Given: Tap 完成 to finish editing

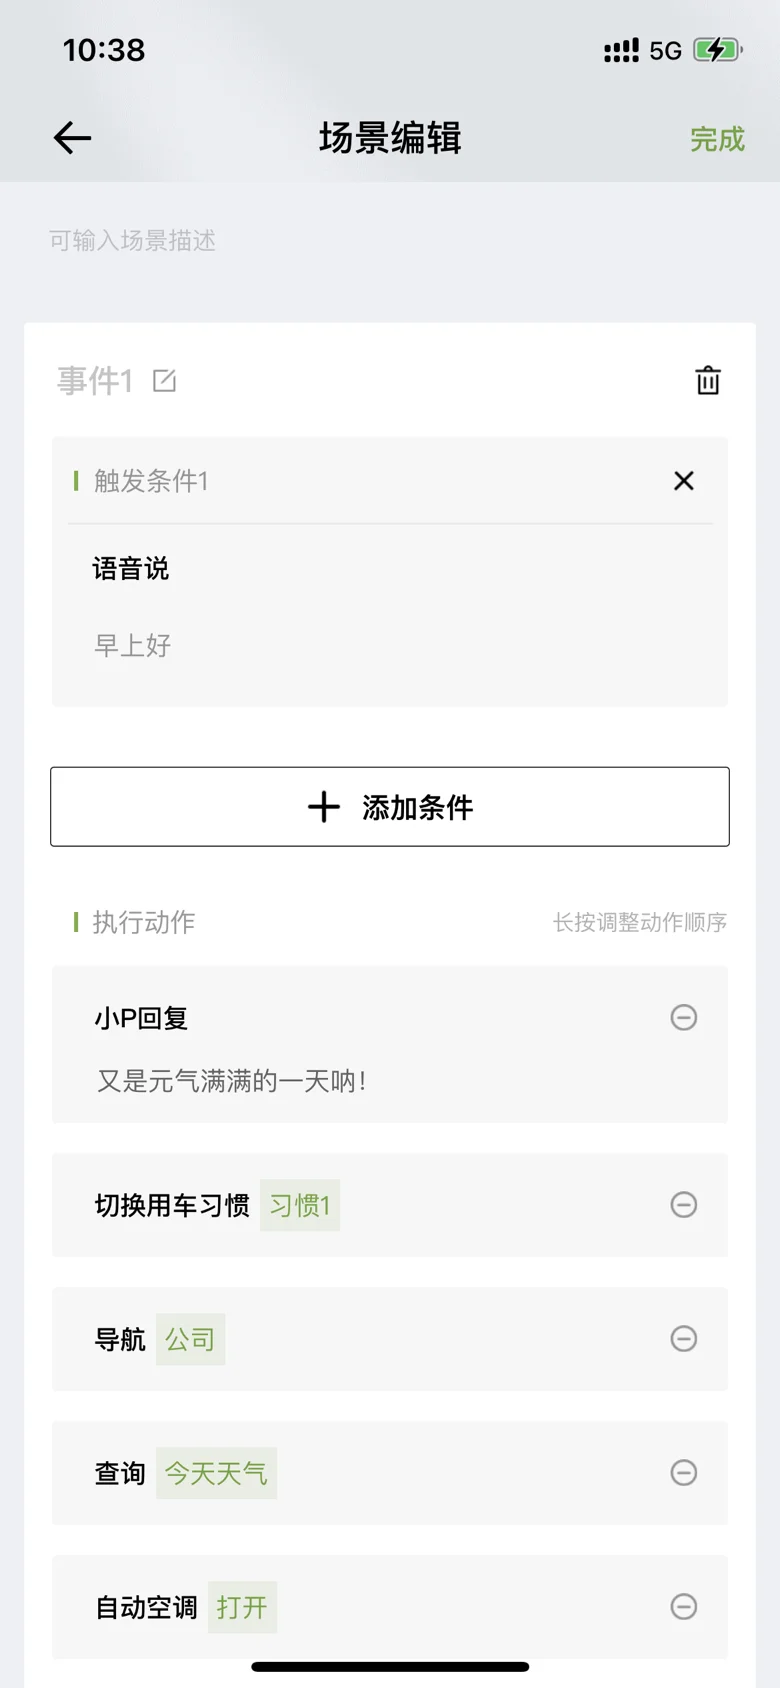Looking at the screenshot, I should tap(717, 139).
